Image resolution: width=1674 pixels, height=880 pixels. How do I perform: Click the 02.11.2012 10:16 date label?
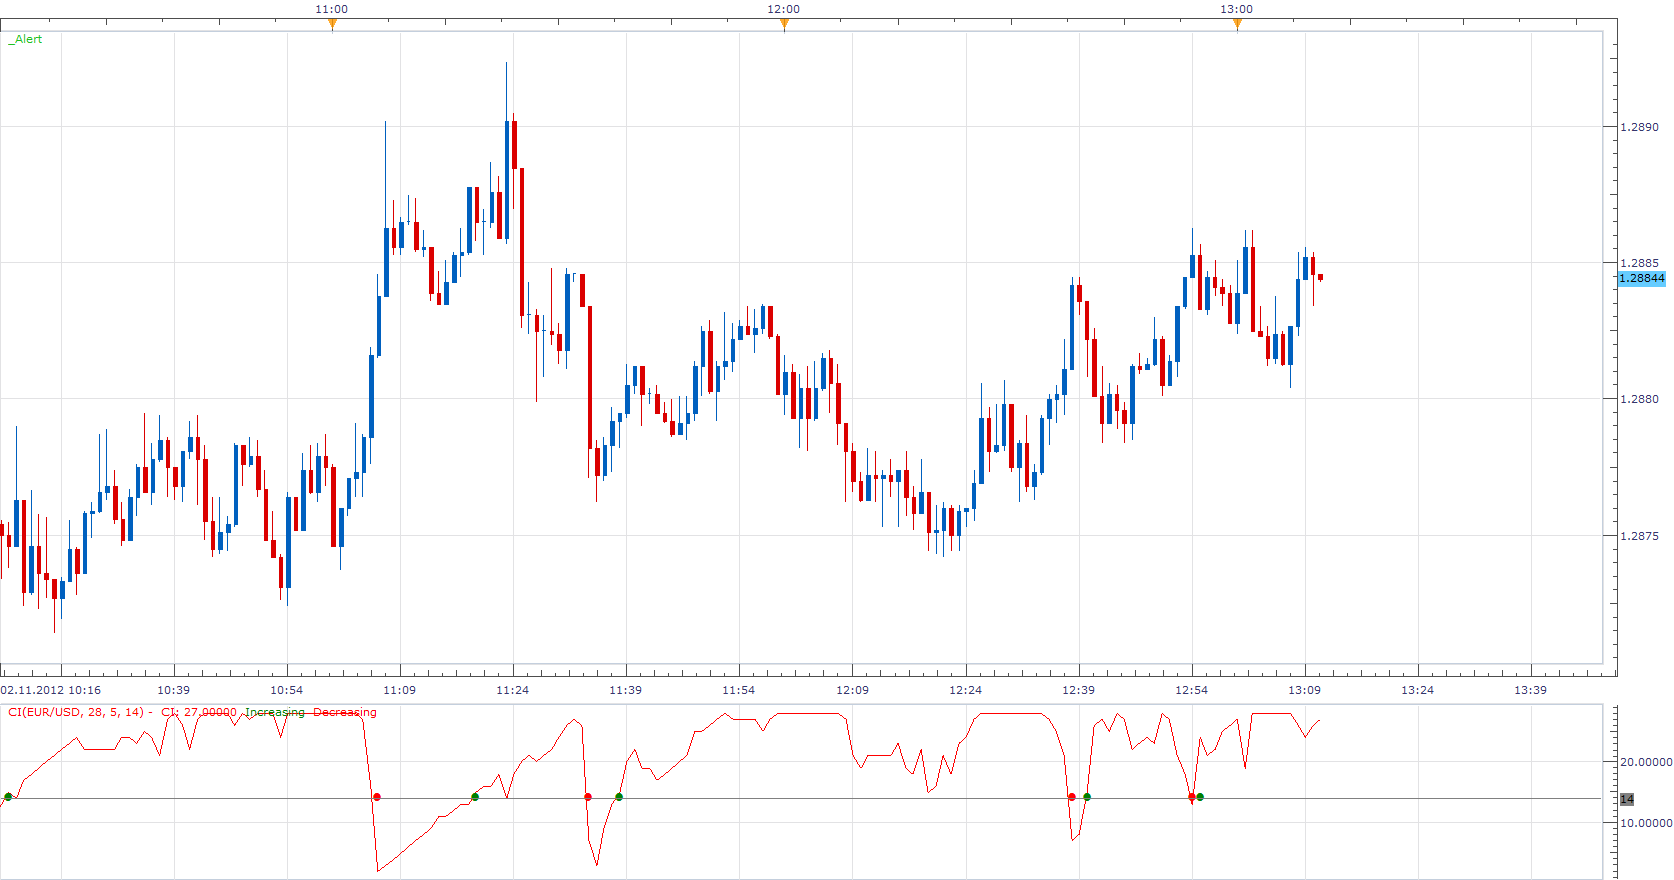(51, 690)
